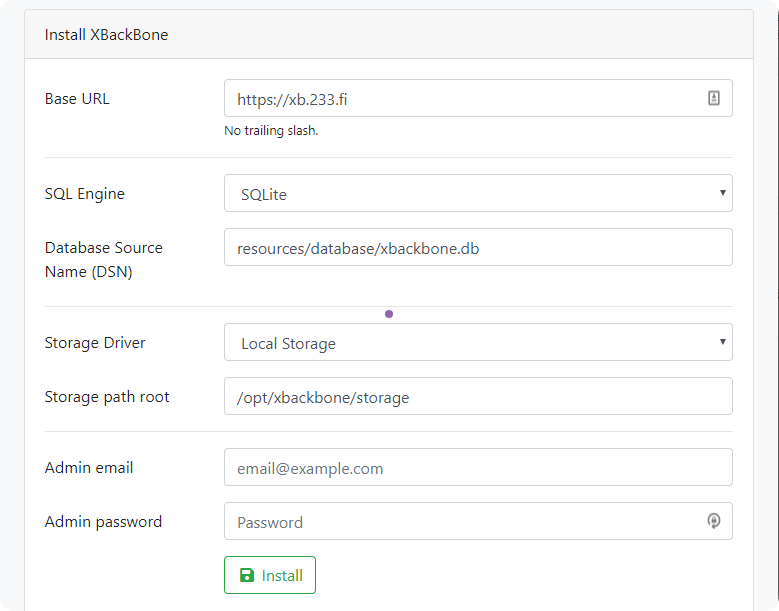The image size is (779, 611).
Task: Click the 'Database Source Name (DSN)' label
Action: tap(103, 260)
